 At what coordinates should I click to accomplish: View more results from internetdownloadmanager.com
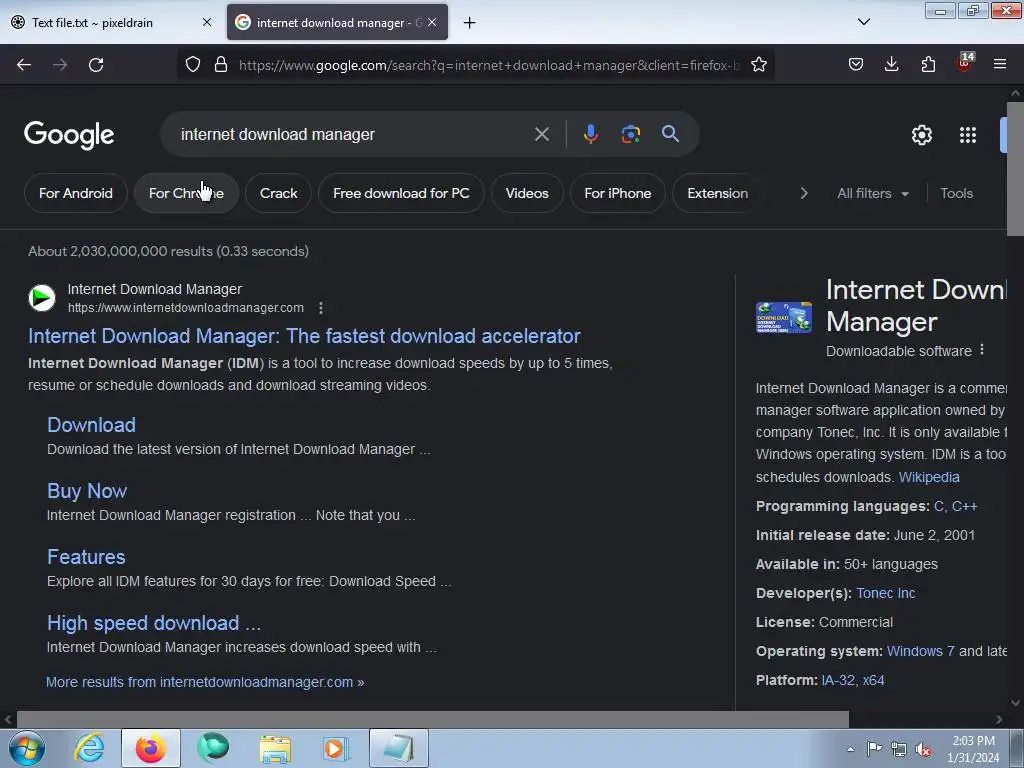point(205,682)
